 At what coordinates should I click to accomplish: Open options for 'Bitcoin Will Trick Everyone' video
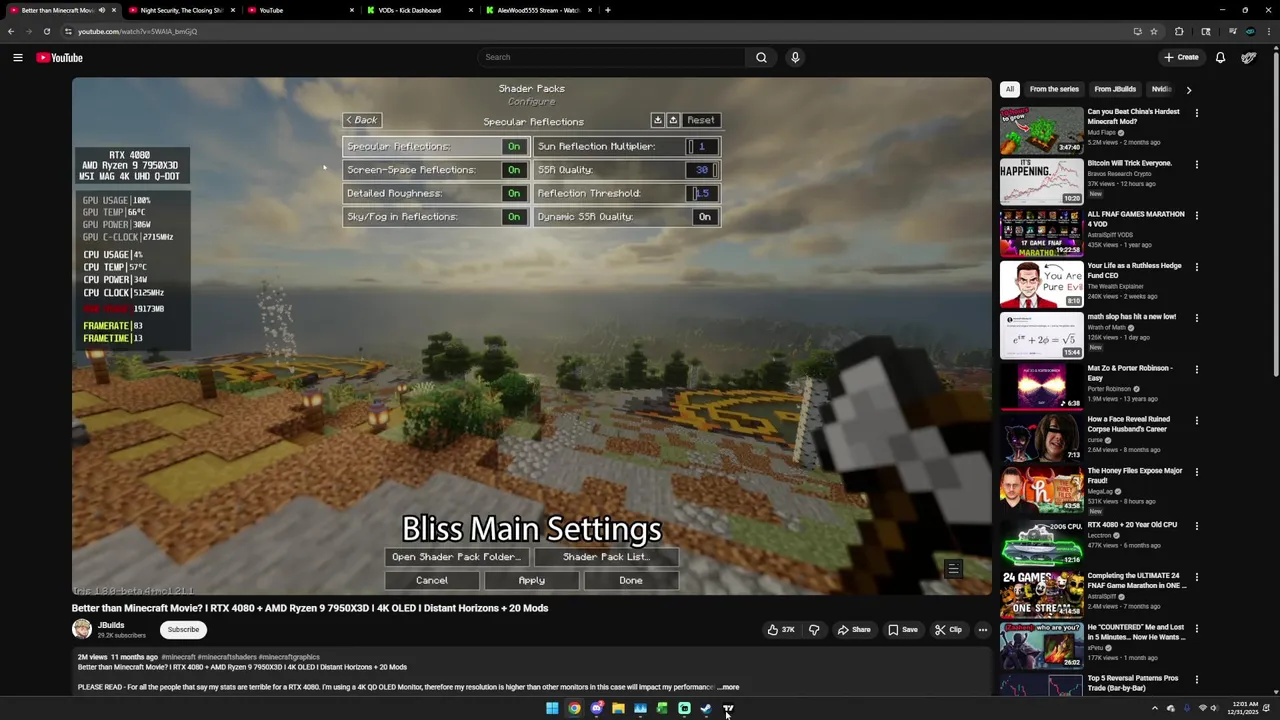click(1196, 164)
